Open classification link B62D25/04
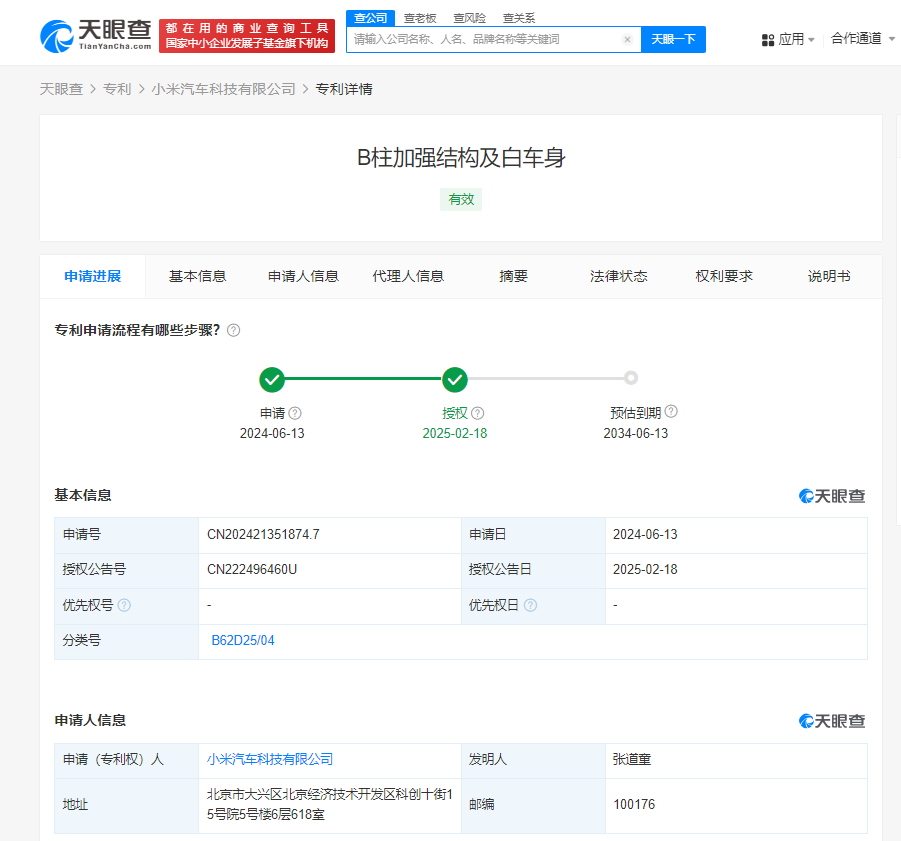 point(243,641)
